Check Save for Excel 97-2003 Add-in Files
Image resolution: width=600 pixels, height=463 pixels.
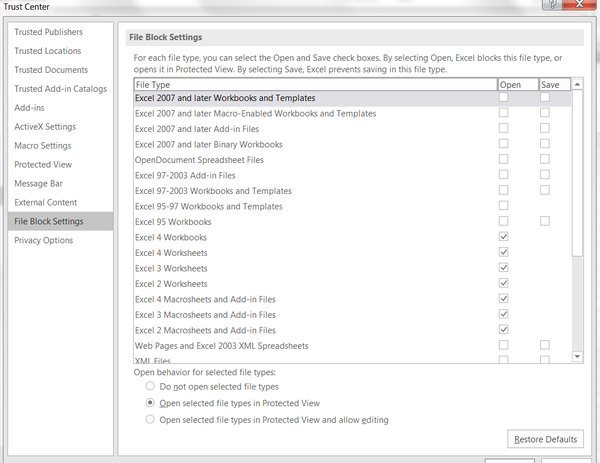click(545, 174)
